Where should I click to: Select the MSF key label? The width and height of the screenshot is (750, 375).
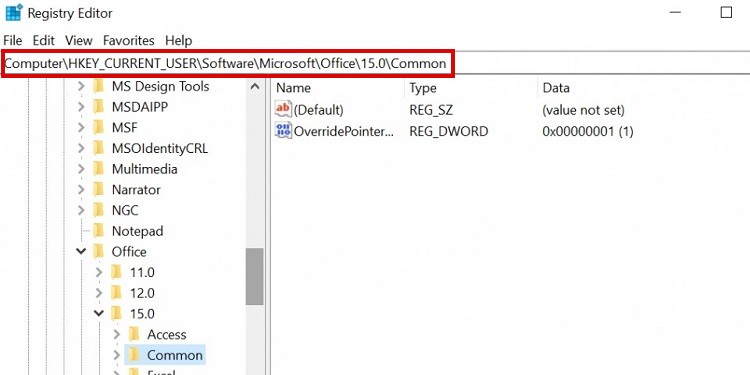124,128
